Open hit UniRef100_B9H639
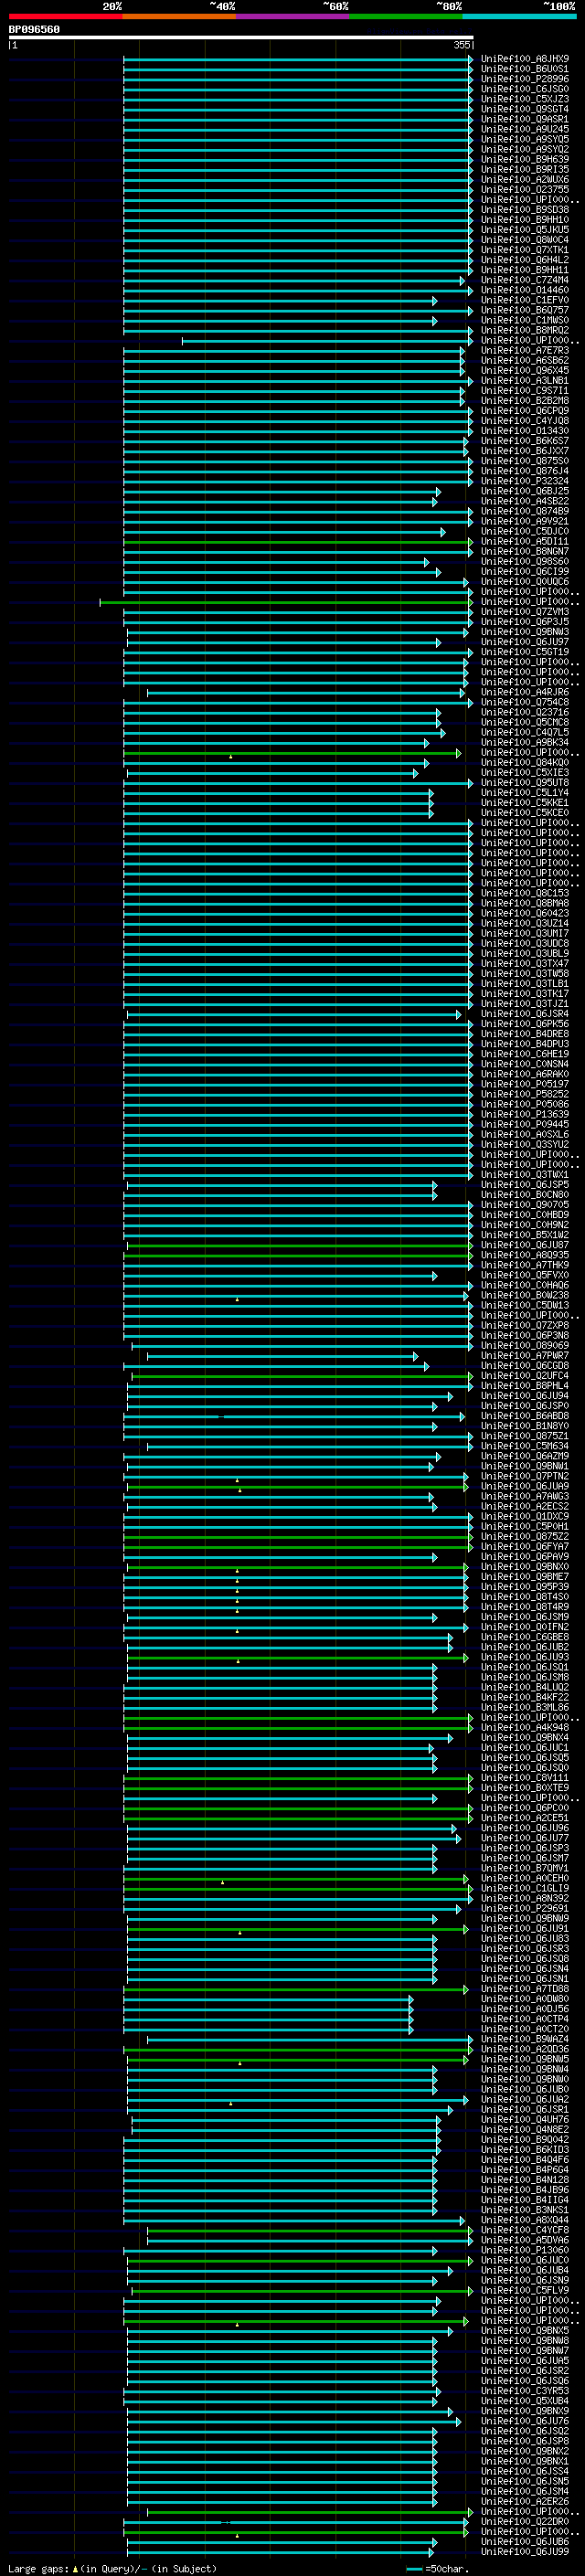Viewport: 585px width, 2576px height. pyautogui.click(x=525, y=160)
